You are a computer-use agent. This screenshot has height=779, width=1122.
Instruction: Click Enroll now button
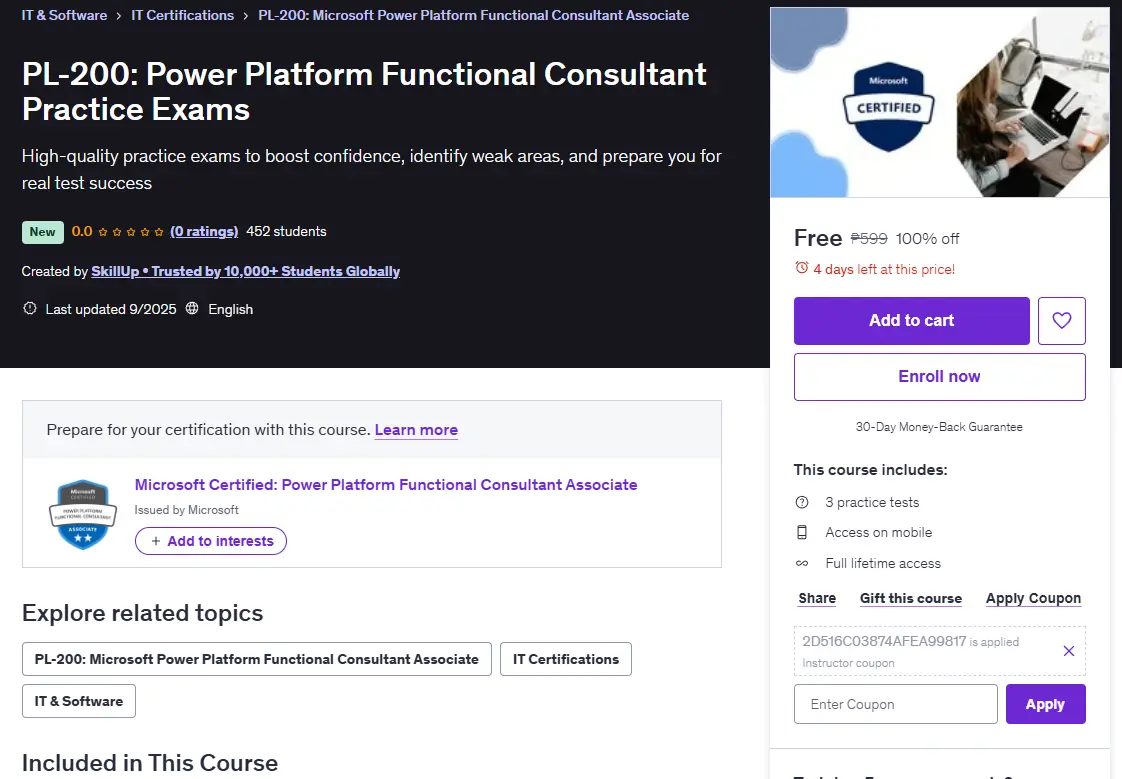point(940,377)
